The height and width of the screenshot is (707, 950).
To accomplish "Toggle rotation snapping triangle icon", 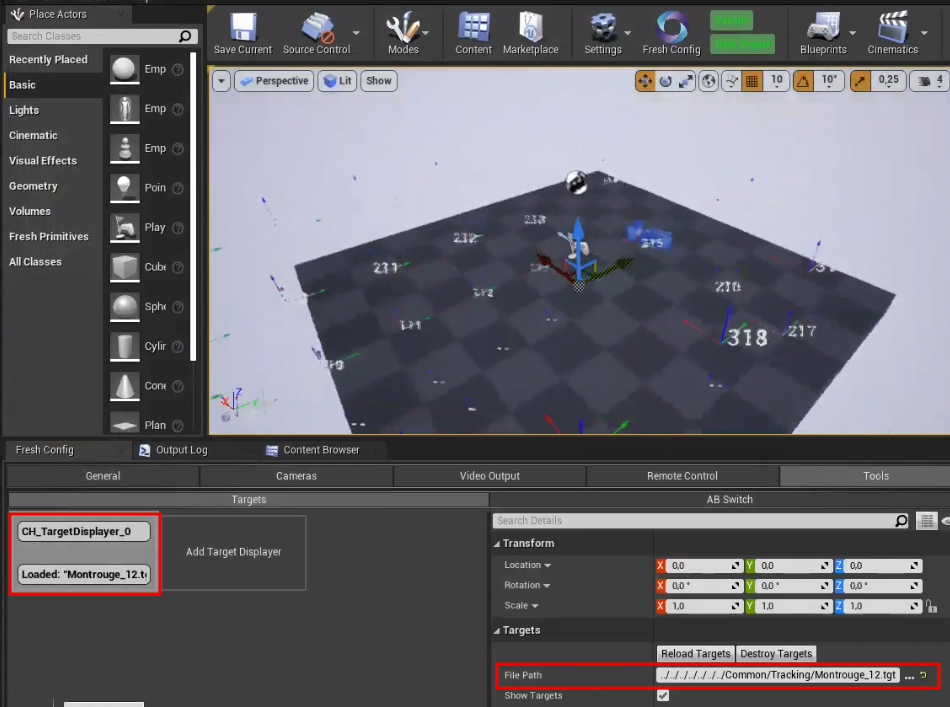I will (x=803, y=81).
